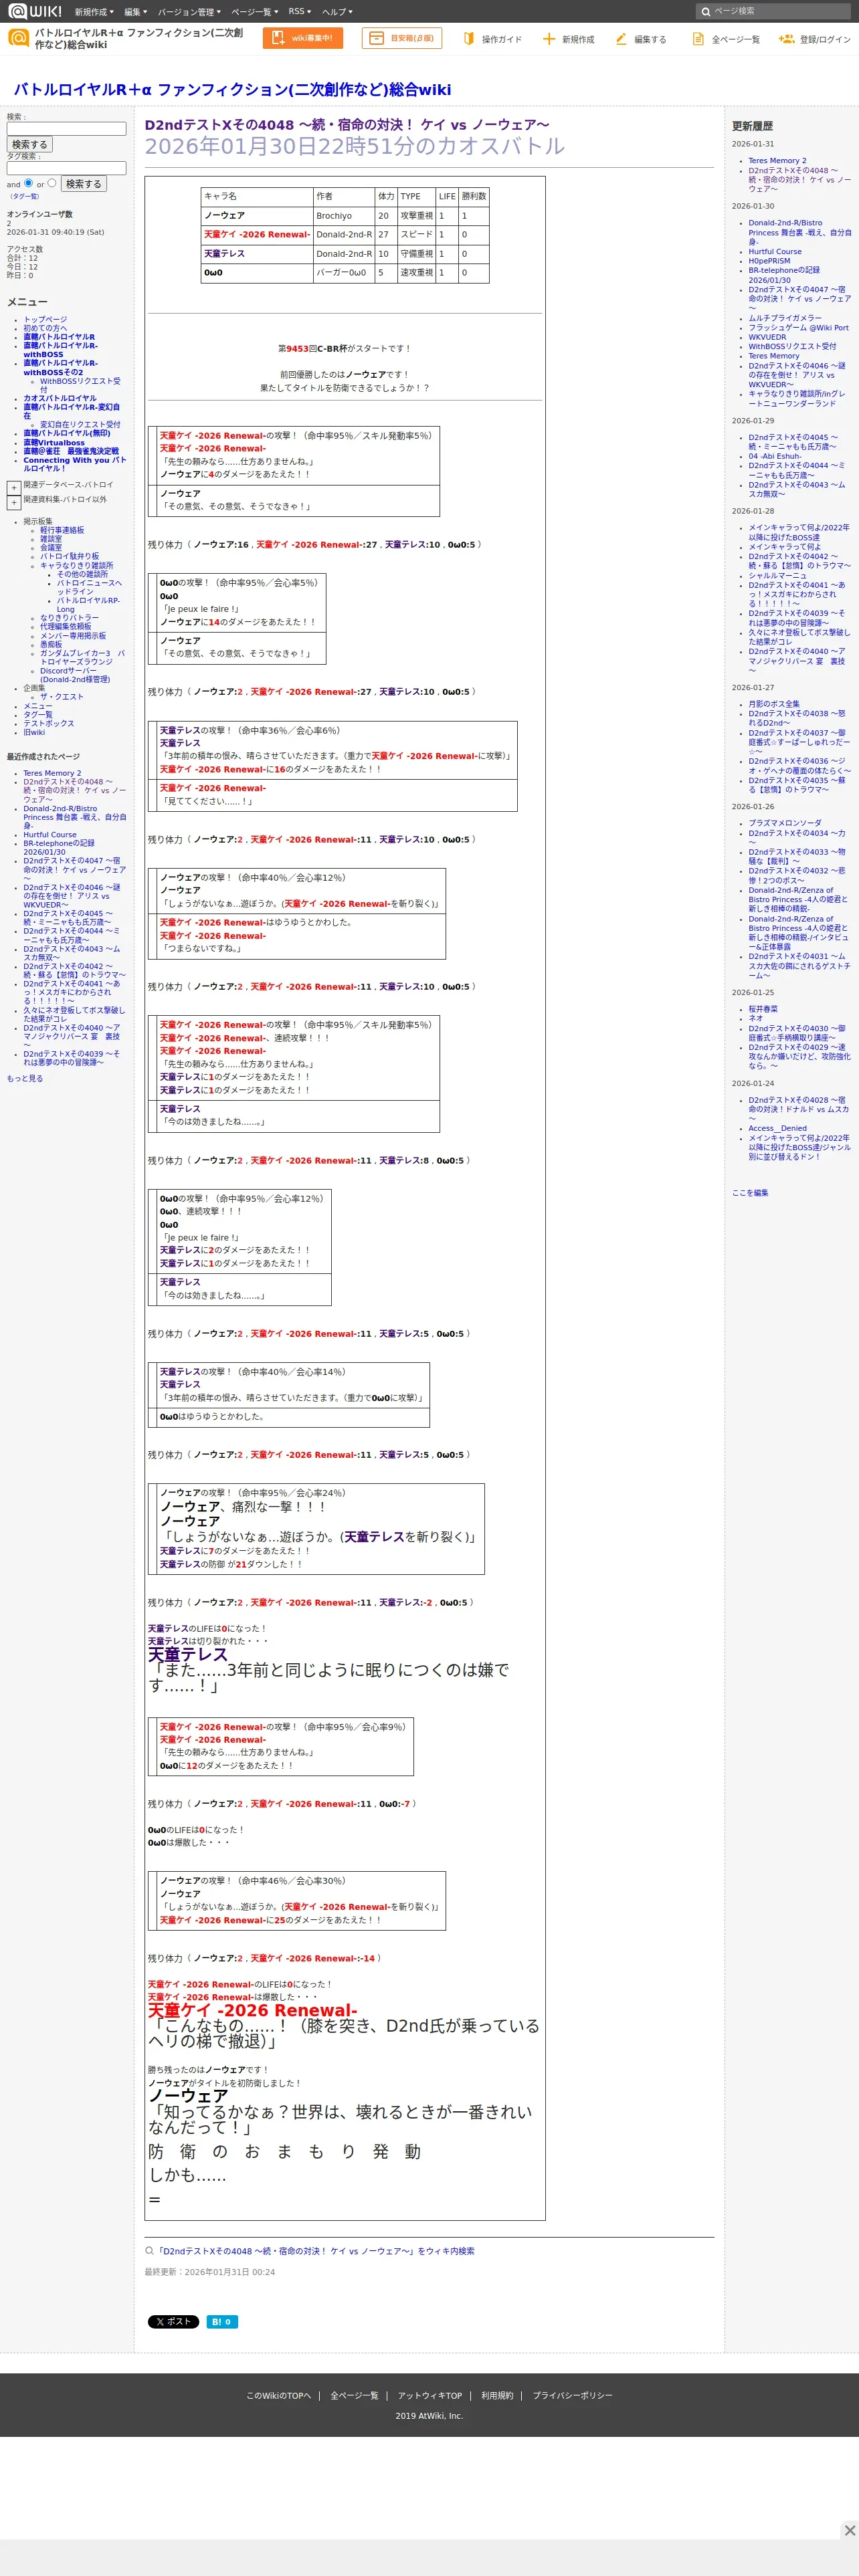The image size is (859, 2576).
Task: Open このWikiのTOPへ footer link
Action: click(x=279, y=2395)
